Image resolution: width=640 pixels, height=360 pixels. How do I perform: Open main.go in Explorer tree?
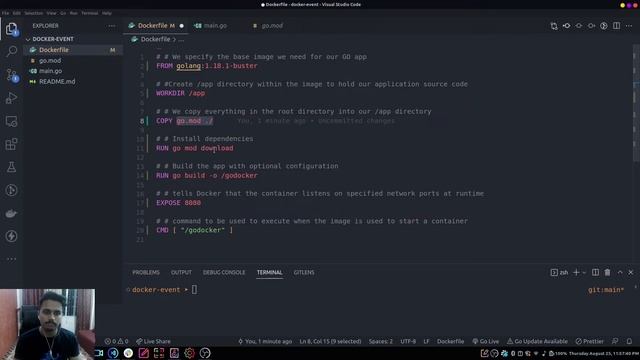click(73, 71)
